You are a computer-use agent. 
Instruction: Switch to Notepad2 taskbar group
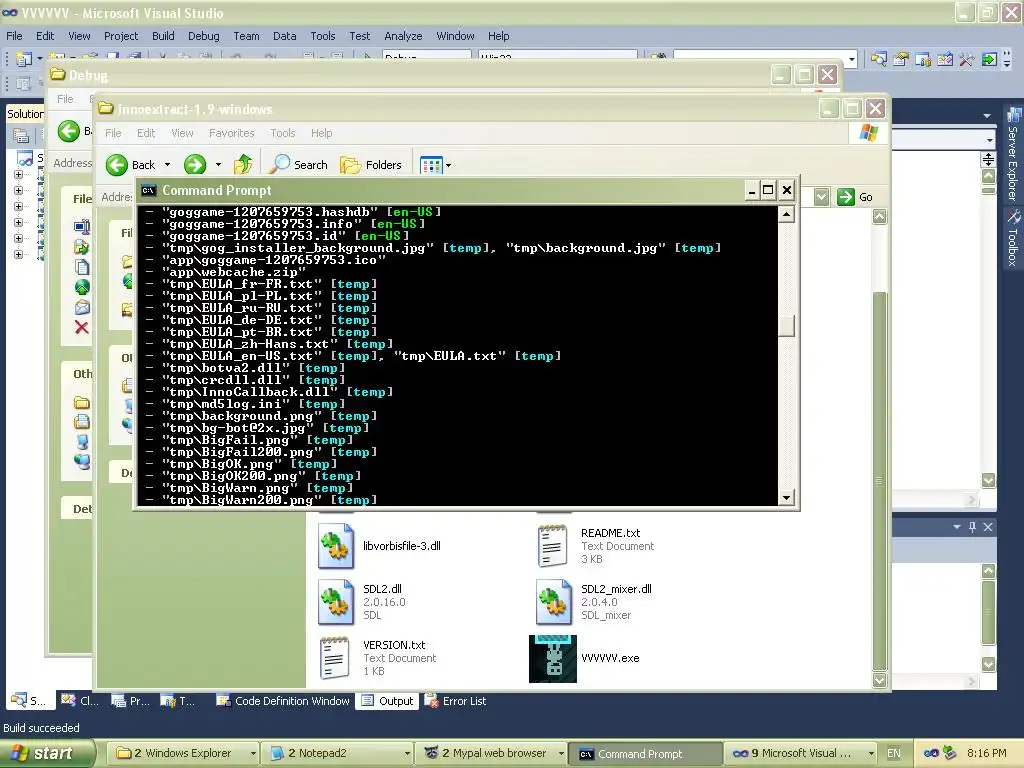click(336, 754)
